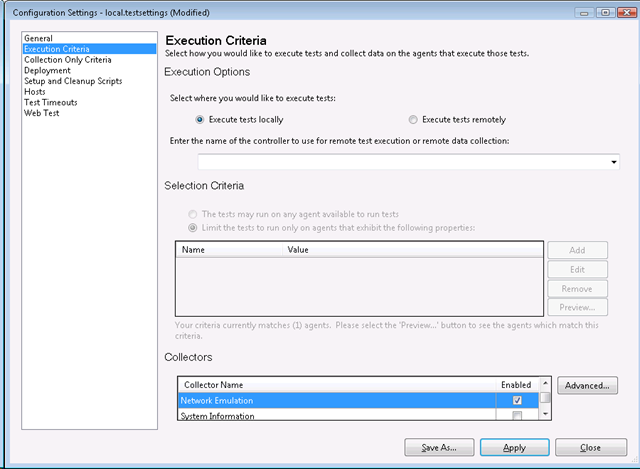The height and width of the screenshot is (469, 640).
Task: Open Setup and Cleanup Scripts section
Action: 73,81
